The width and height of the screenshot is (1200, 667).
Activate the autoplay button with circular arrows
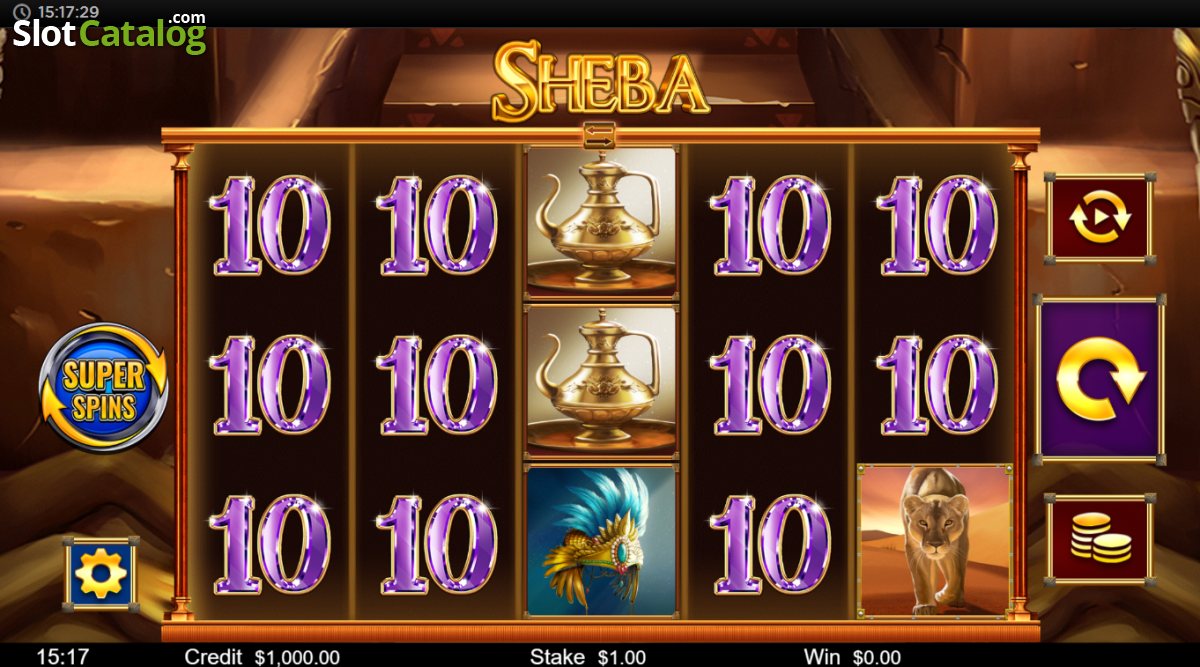click(1099, 217)
